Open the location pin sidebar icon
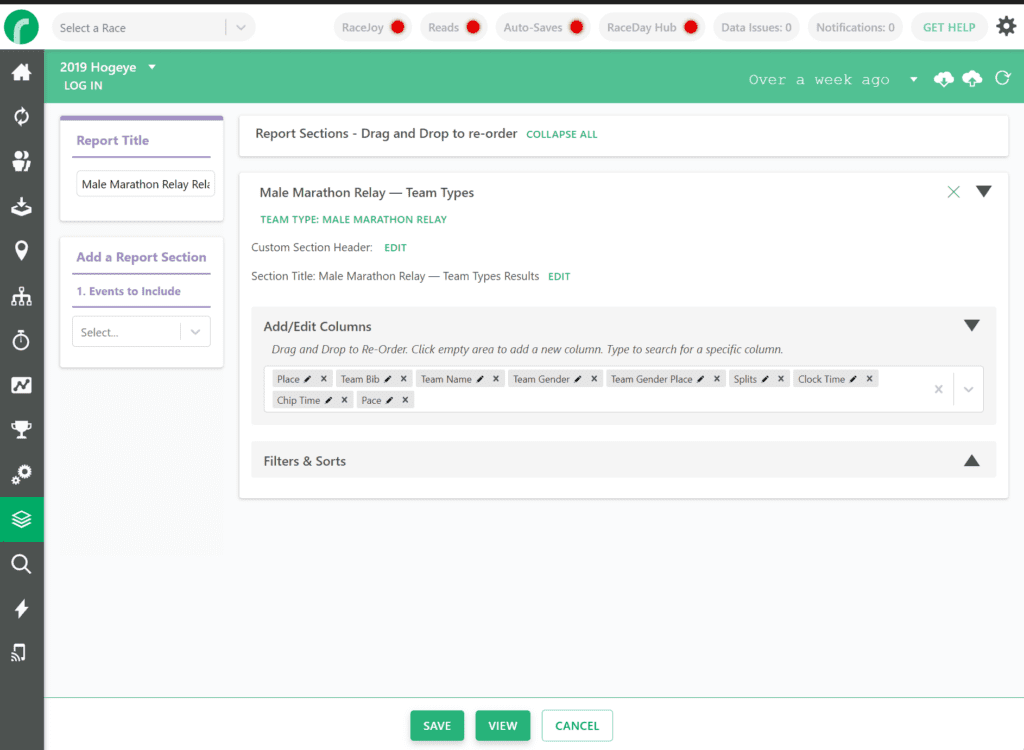 tap(22, 250)
